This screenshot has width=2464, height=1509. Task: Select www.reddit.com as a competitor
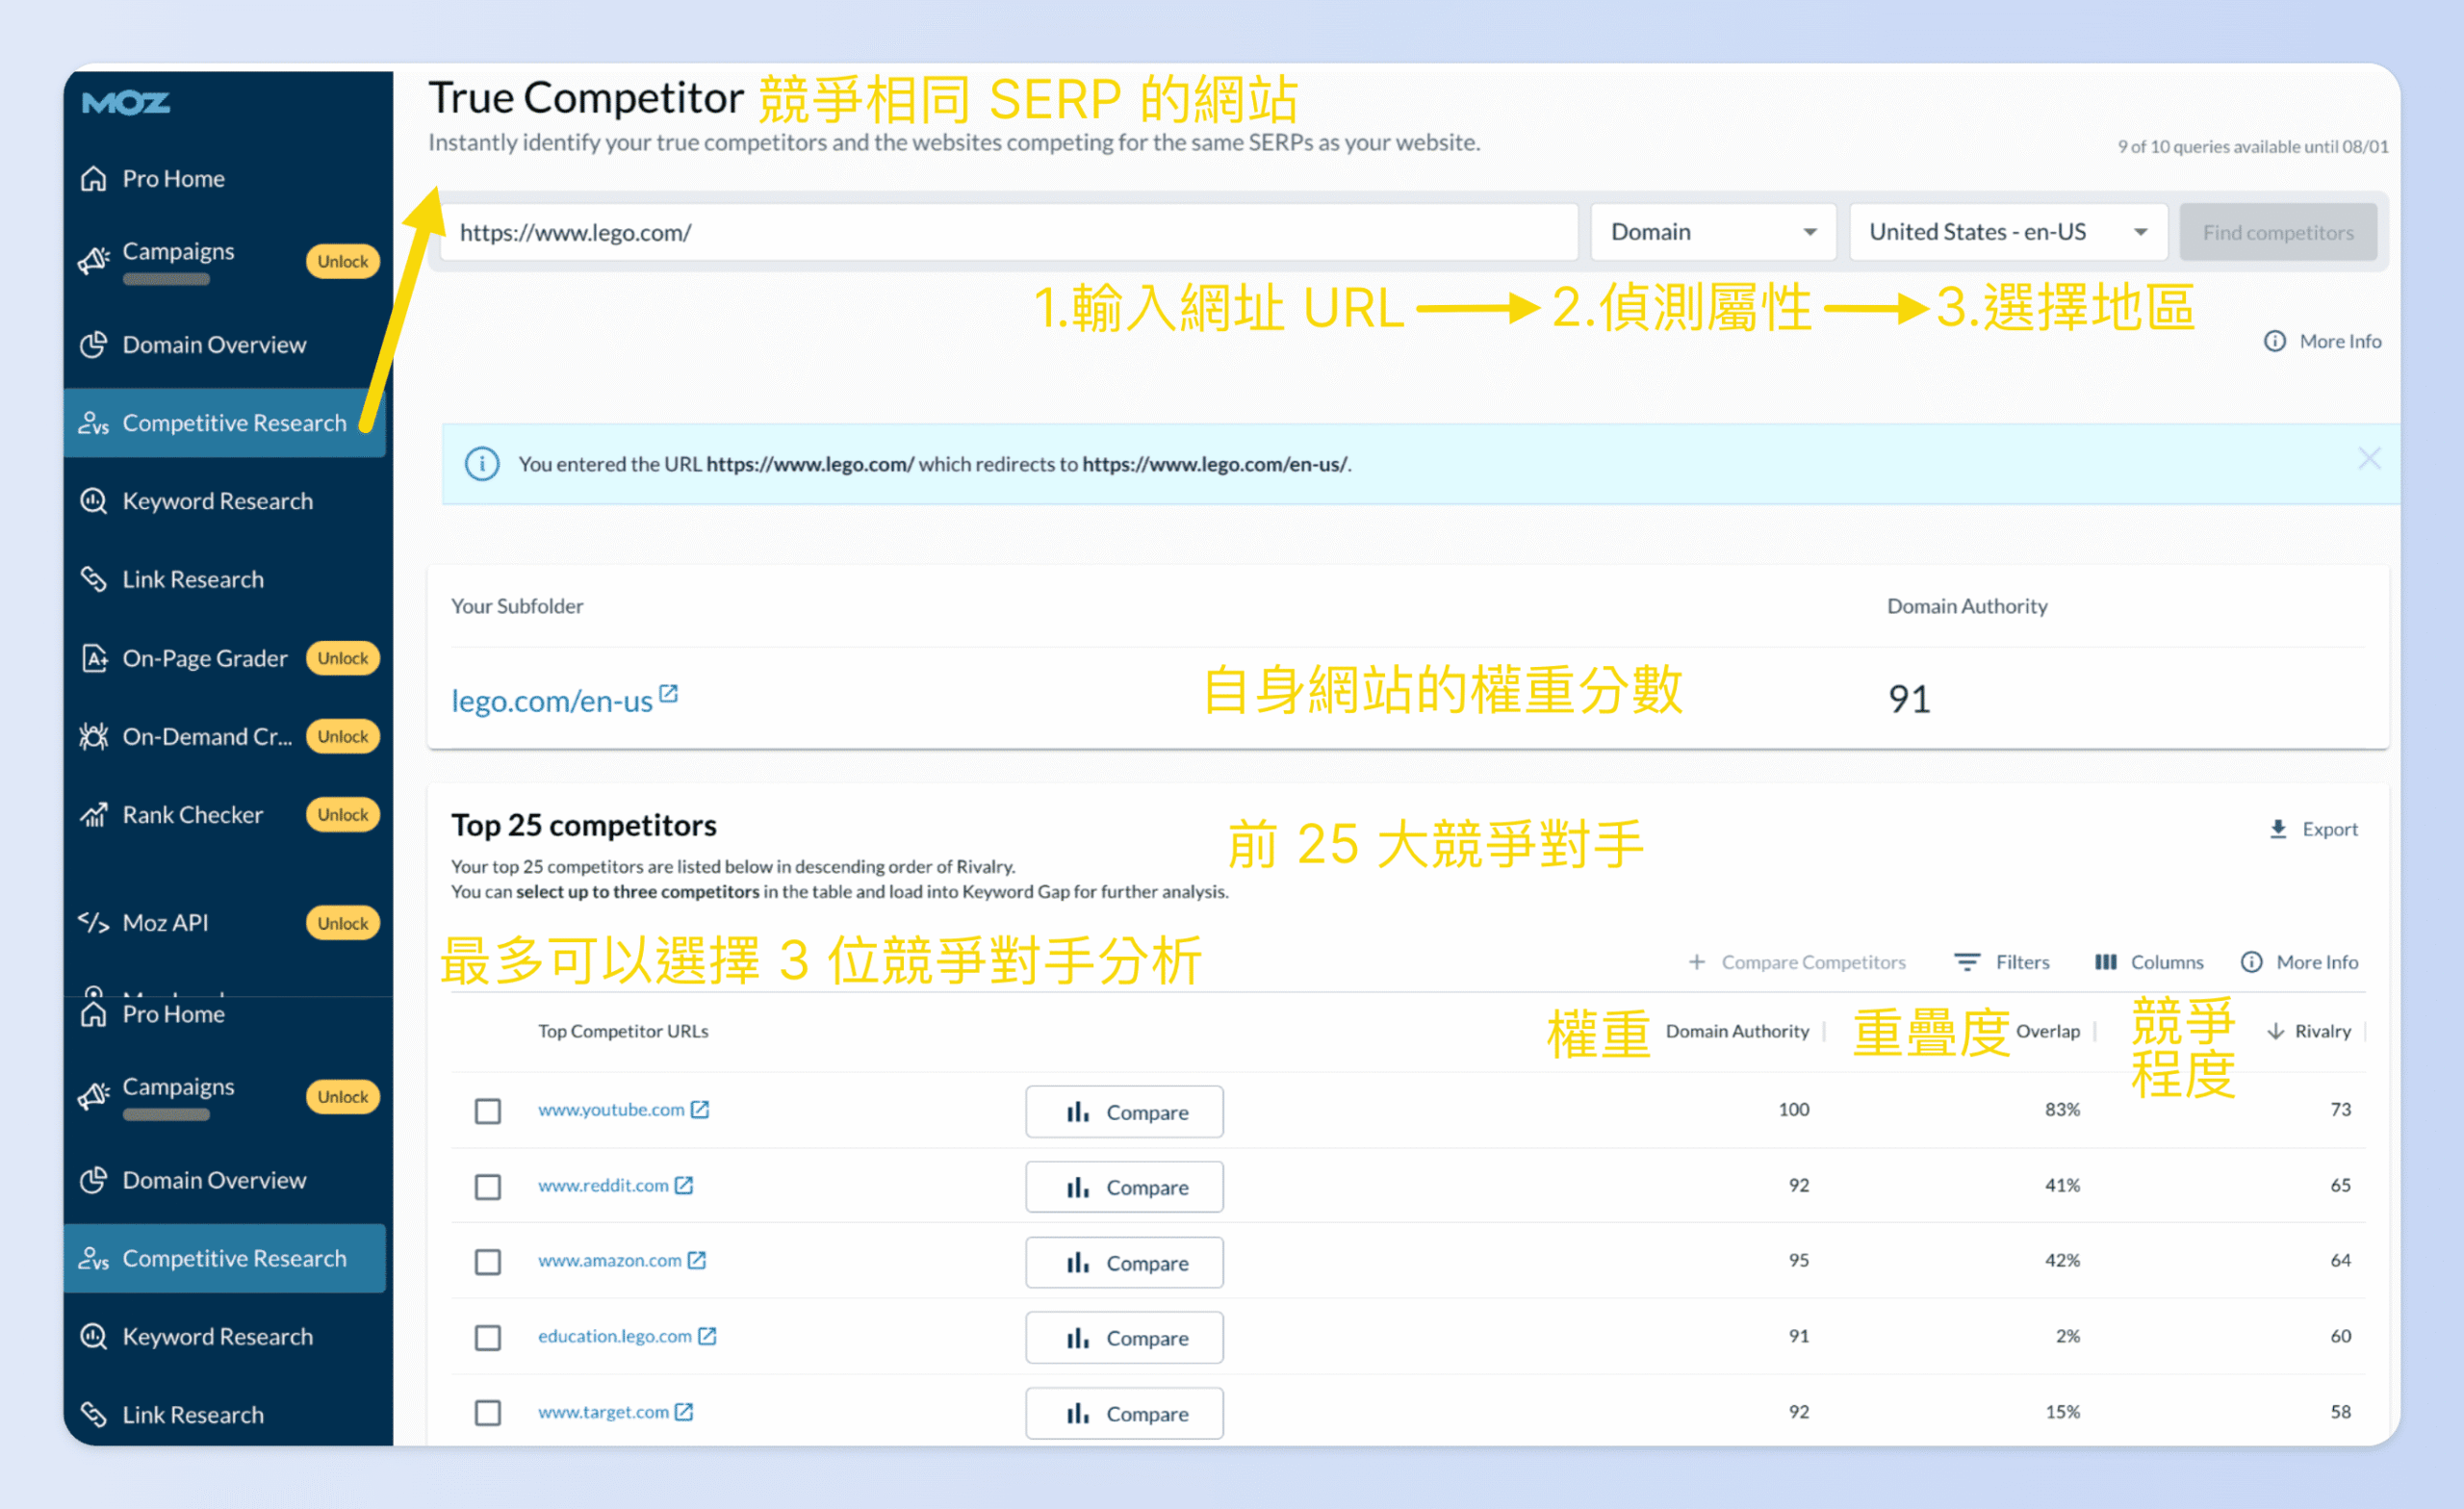(488, 1187)
